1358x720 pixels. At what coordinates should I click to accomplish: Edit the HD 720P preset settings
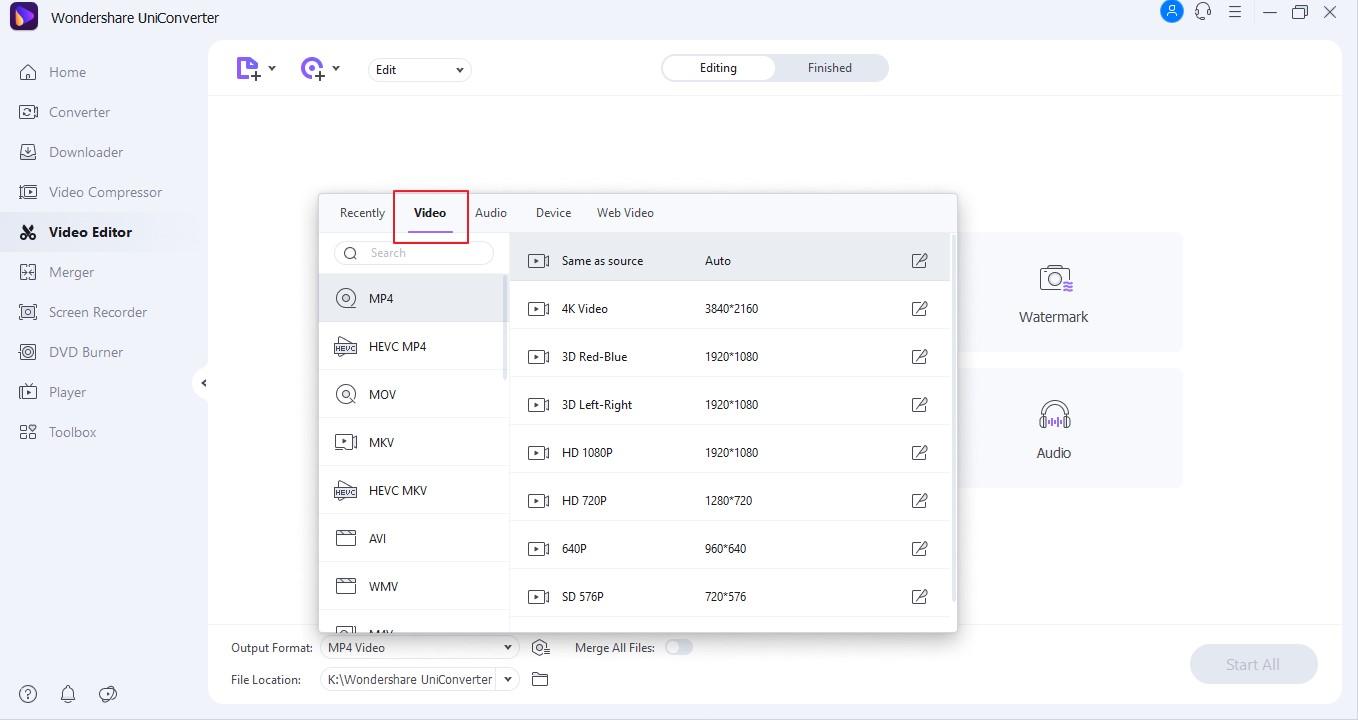pos(919,501)
